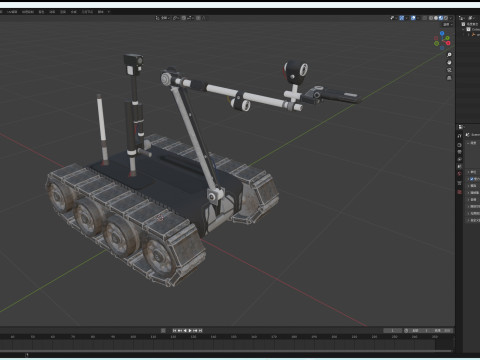Click the green Y axis on navigation gizmo
The image size is (480, 360).
pyautogui.click(x=447, y=38)
